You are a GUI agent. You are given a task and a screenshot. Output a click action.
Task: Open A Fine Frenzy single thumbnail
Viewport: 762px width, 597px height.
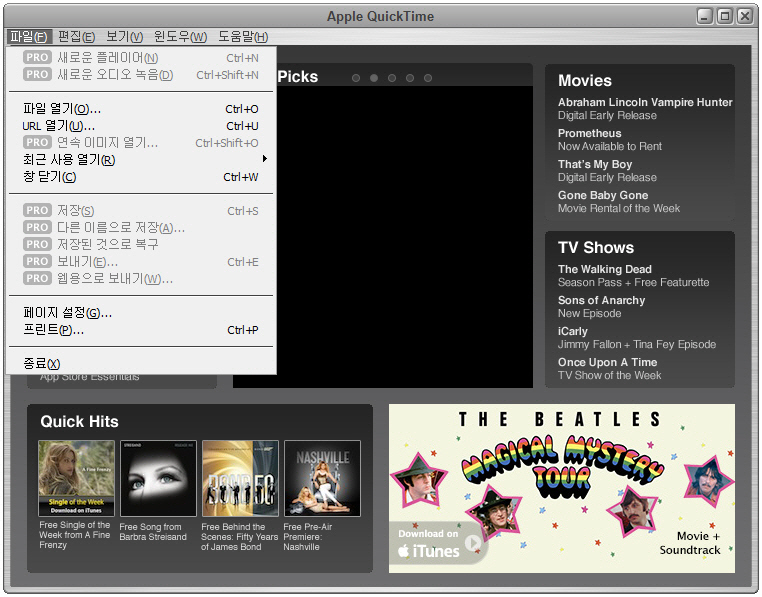(x=76, y=478)
